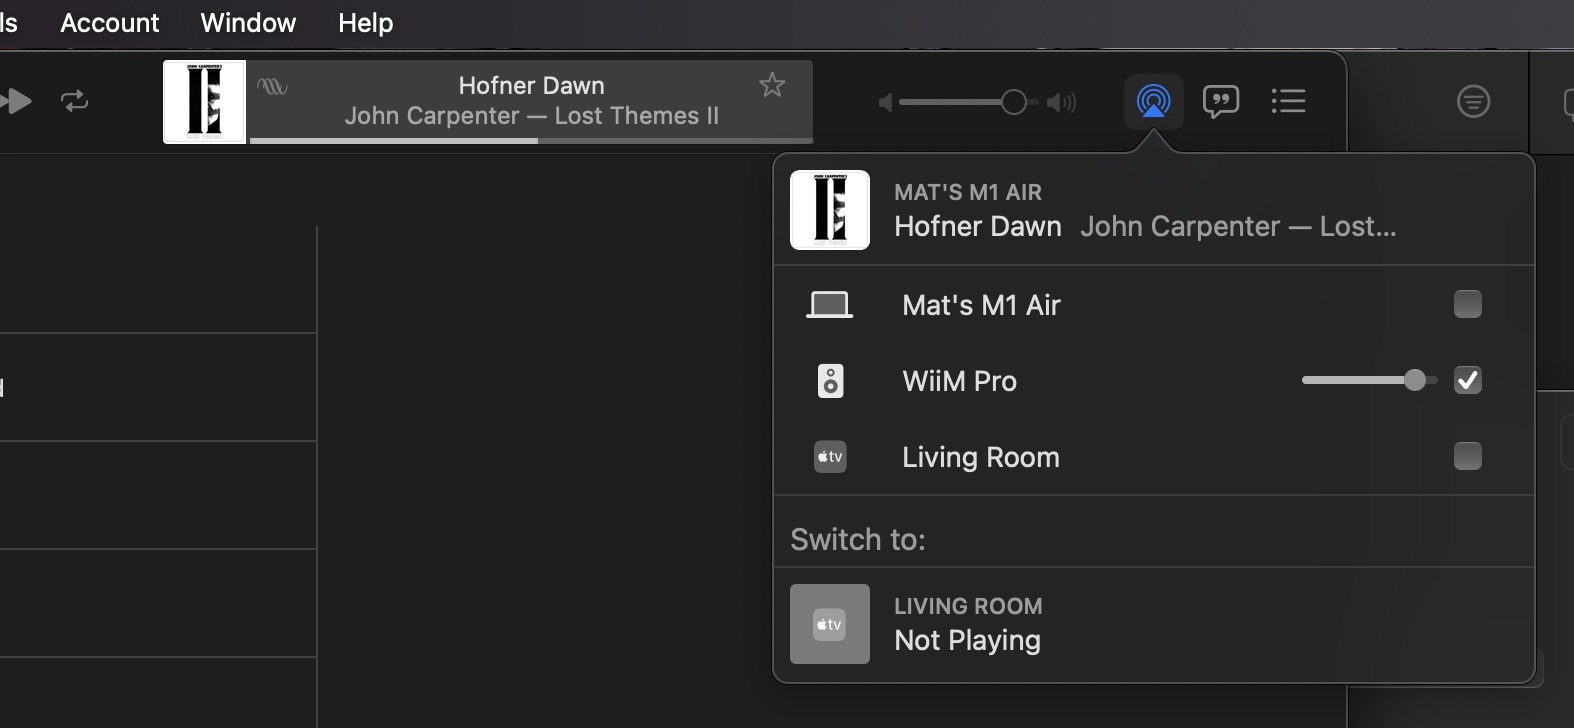
Task: Click the MAT'S M1 AIR header label
Action: click(x=968, y=192)
